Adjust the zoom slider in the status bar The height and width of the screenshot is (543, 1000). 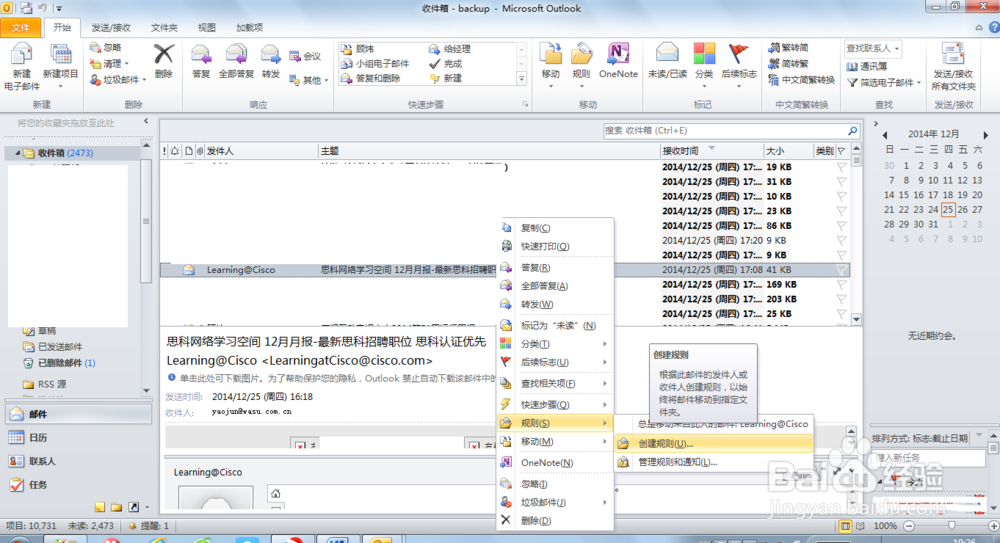tap(952, 526)
